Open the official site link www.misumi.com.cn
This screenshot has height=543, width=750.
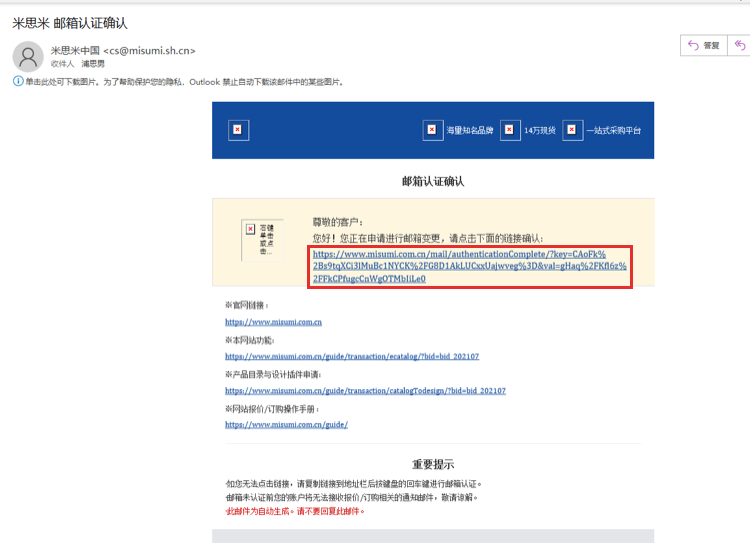(273, 322)
